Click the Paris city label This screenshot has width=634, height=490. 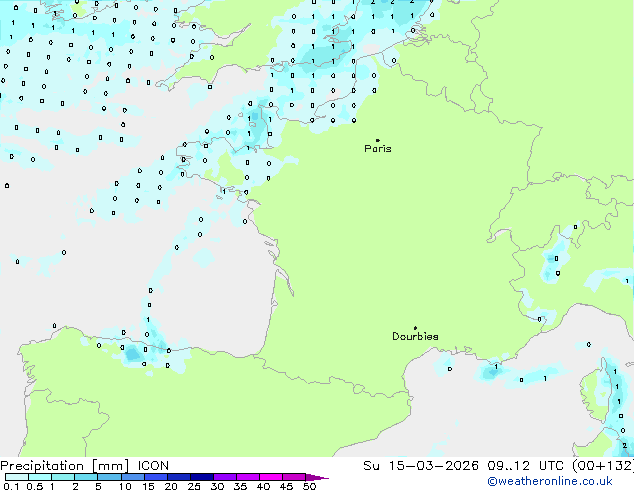(378, 149)
